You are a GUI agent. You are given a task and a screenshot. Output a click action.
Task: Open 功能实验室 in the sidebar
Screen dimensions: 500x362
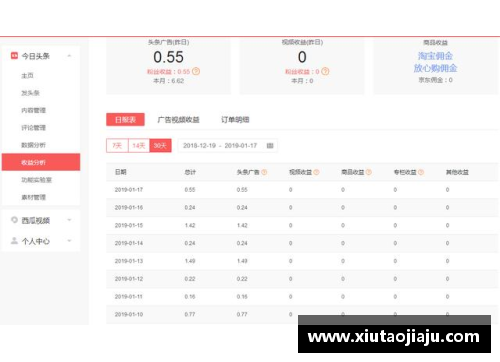pos(36,180)
